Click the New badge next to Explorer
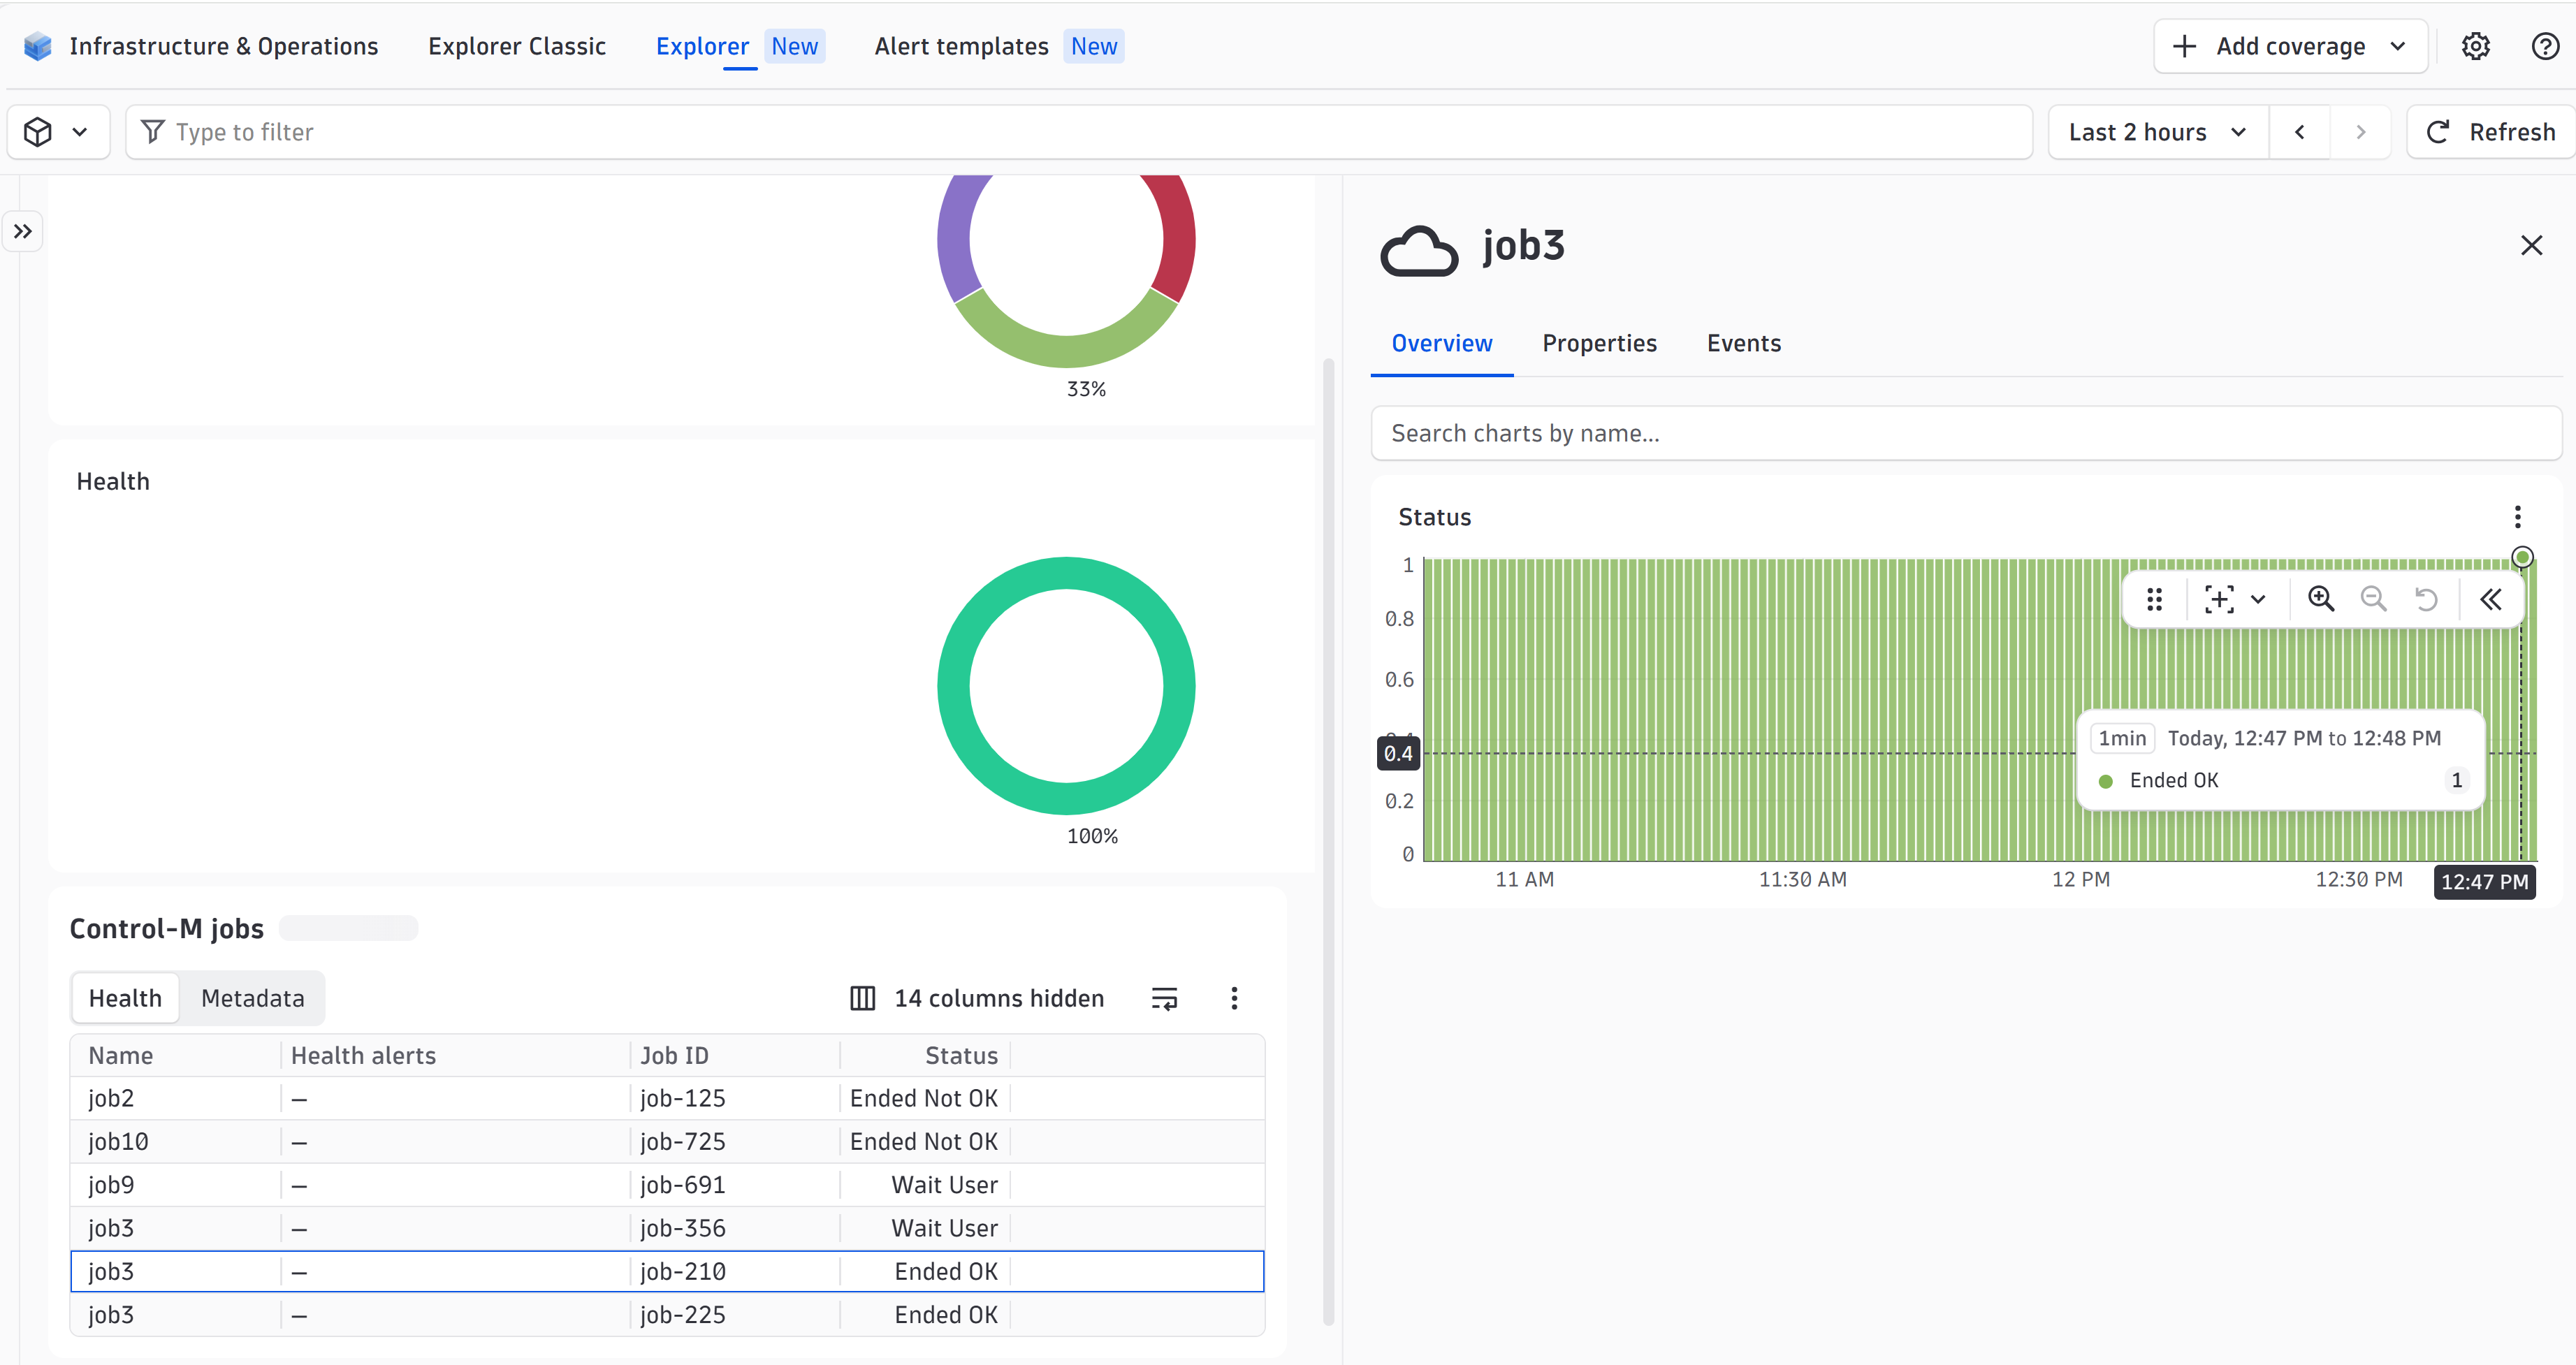 click(794, 46)
